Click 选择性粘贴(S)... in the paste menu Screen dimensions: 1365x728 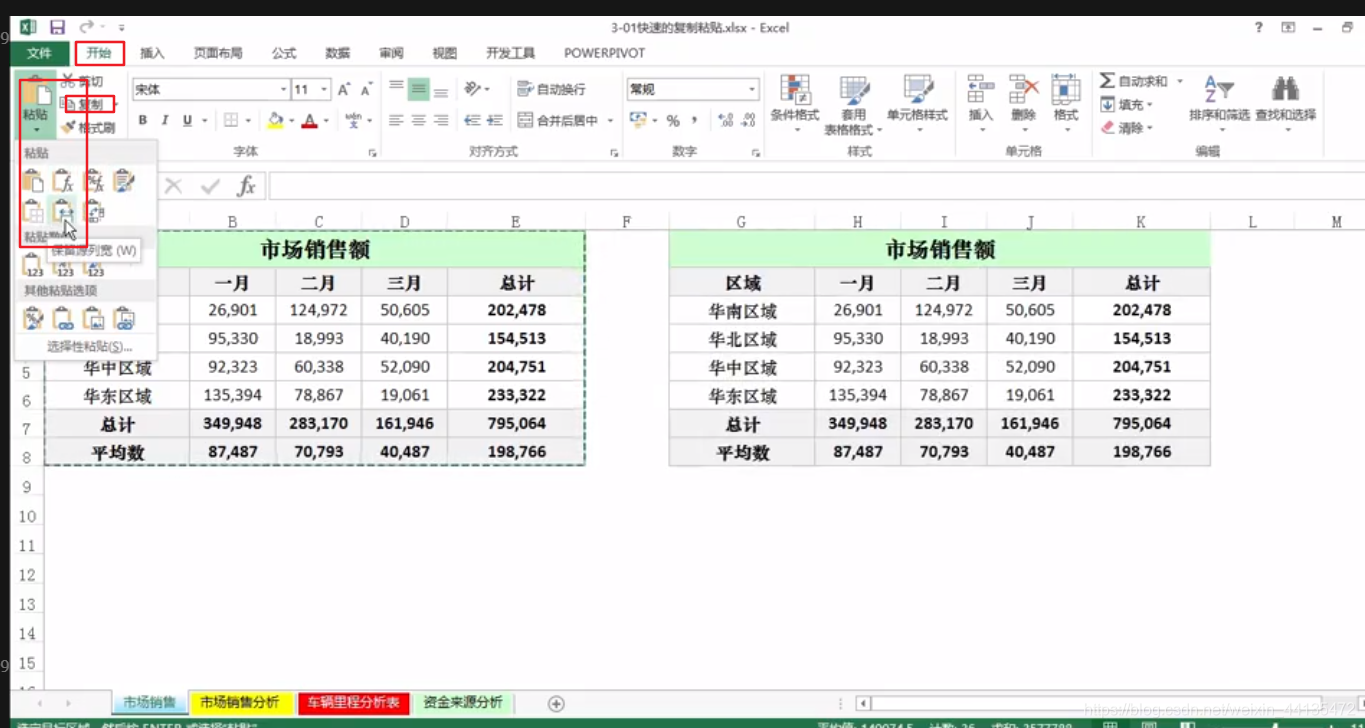pyautogui.click(x=89, y=348)
